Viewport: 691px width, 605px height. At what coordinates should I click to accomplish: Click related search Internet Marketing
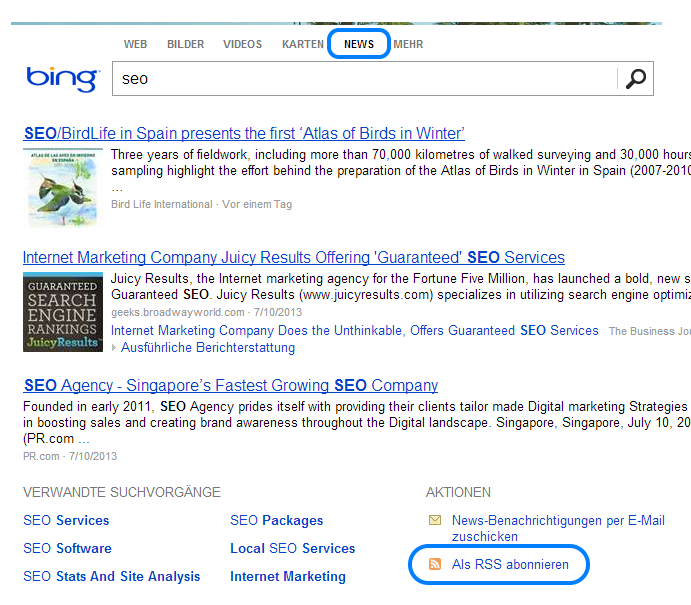tap(288, 576)
